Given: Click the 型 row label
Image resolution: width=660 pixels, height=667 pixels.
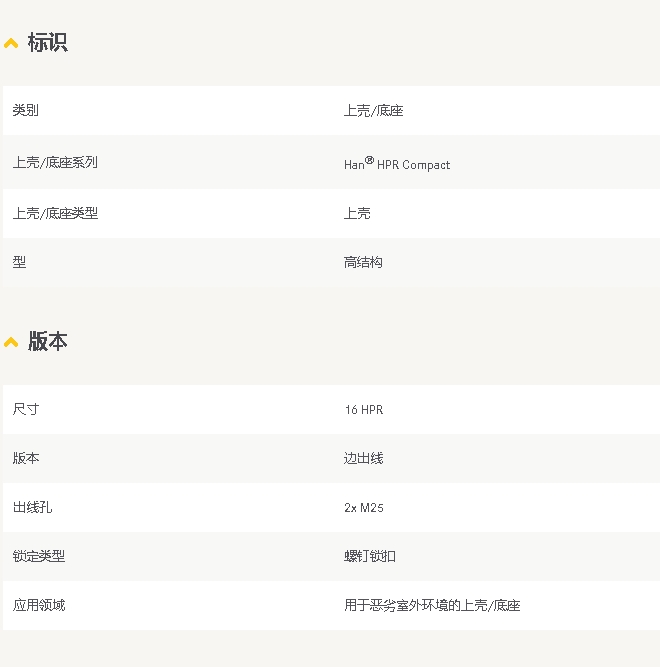Looking at the screenshot, I should (19, 262).
